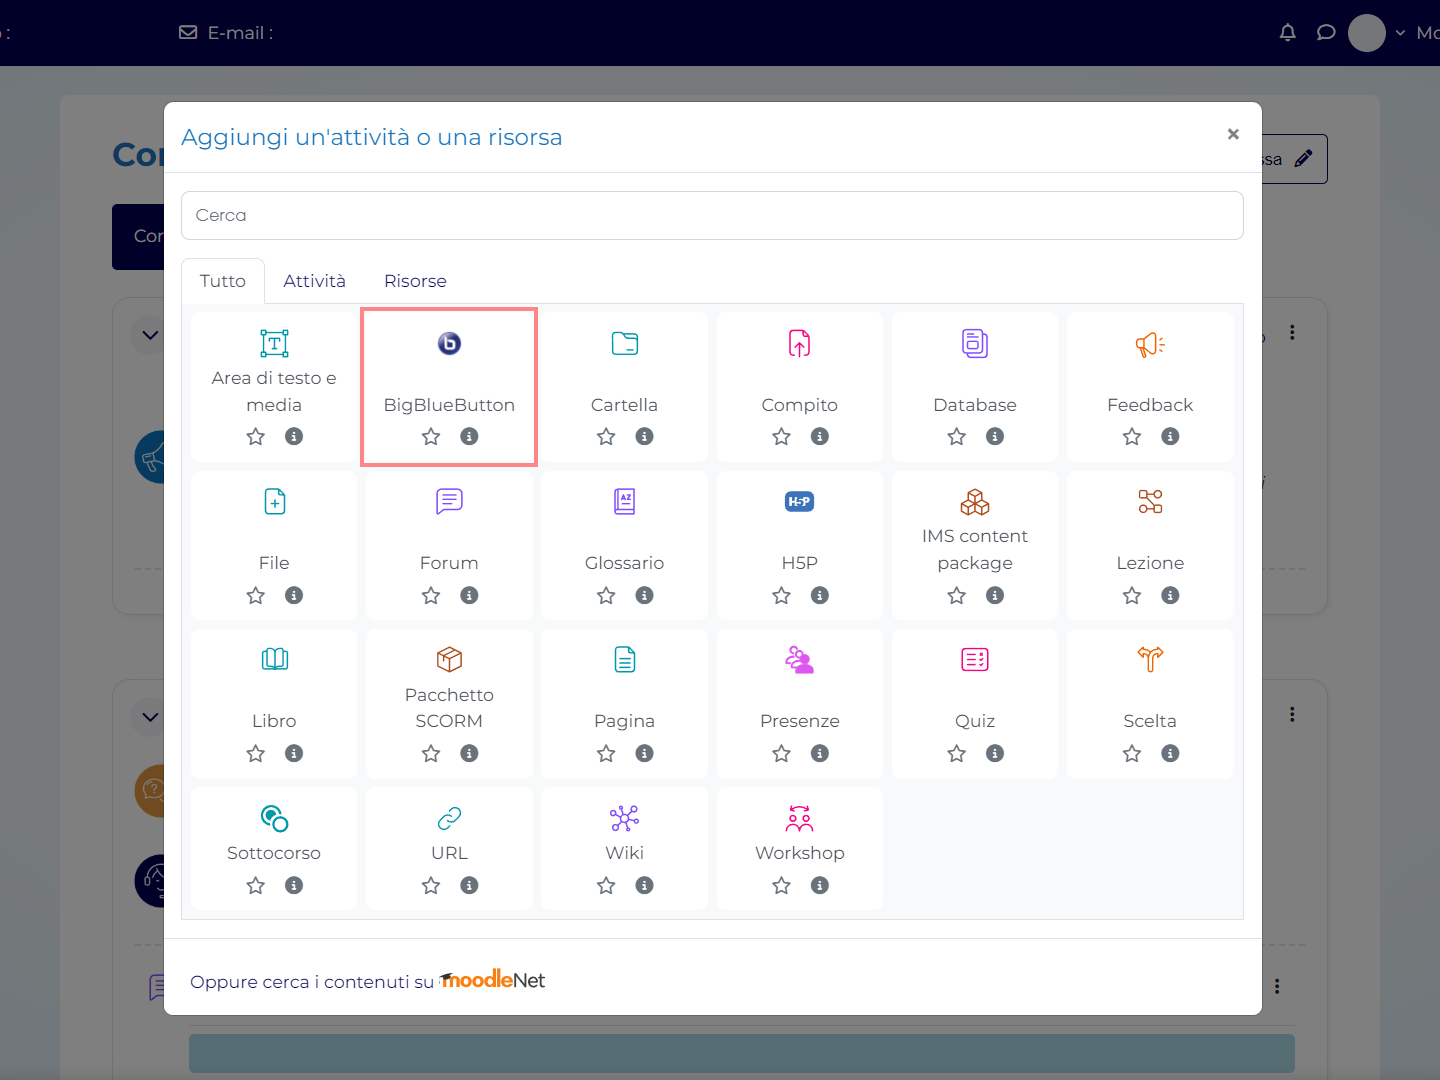Star the Database activity as favourite

point(957,436)
